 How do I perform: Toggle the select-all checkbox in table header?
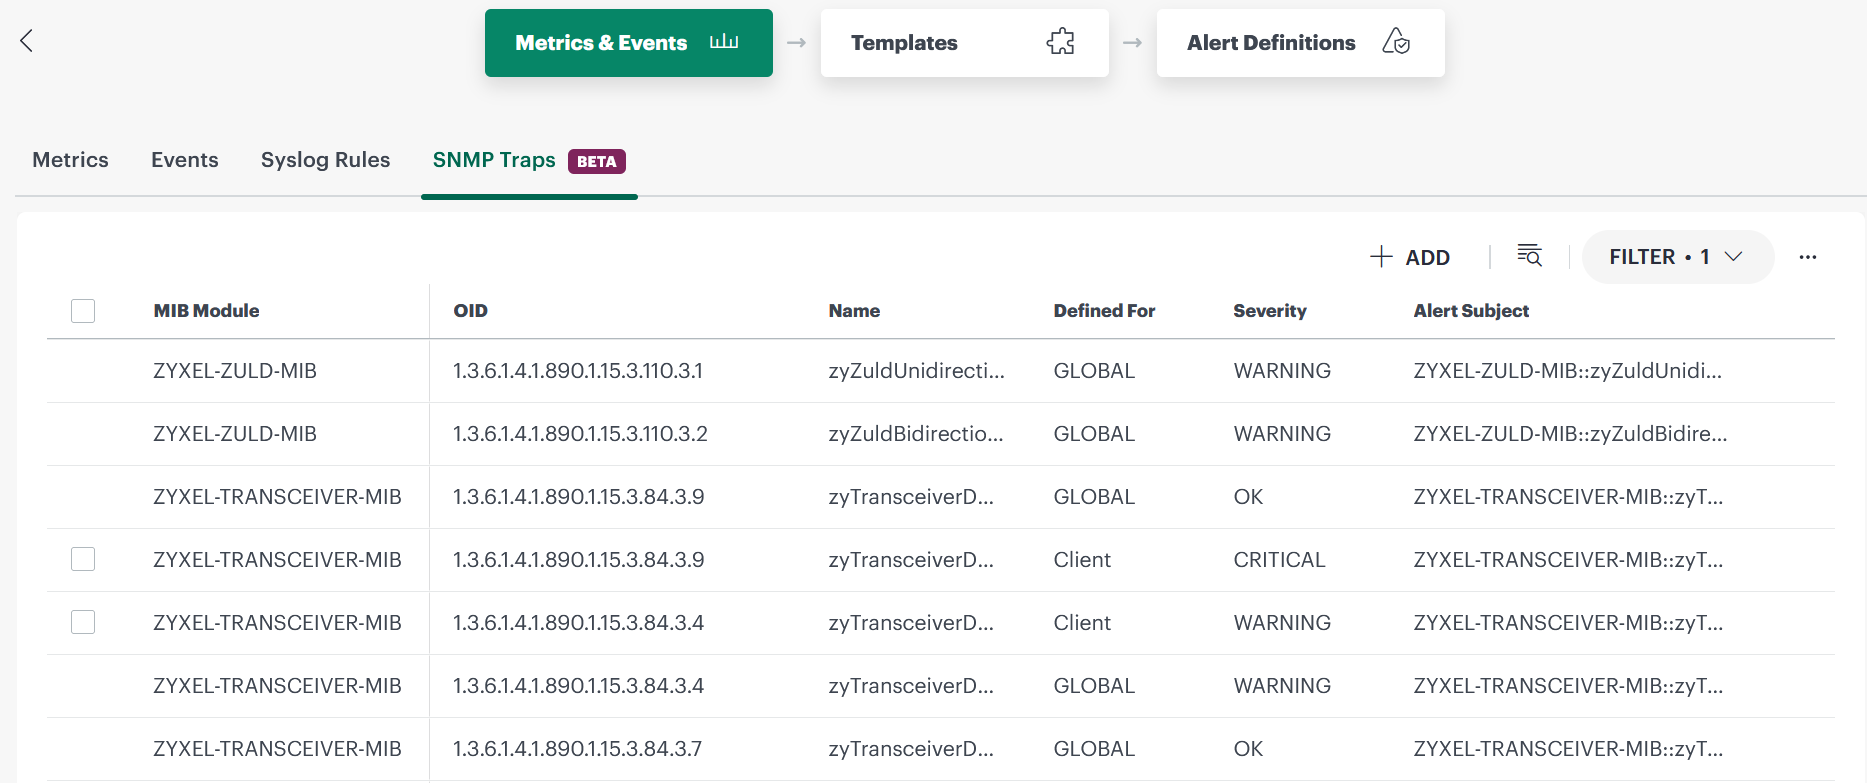pos(83,311)
